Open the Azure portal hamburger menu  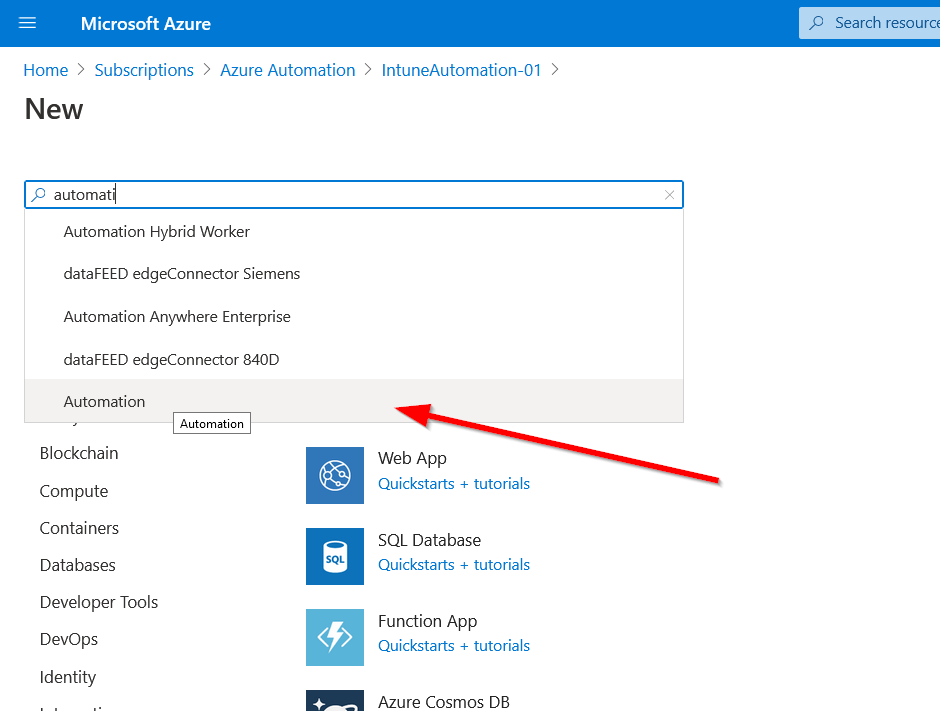coord(28,23)
